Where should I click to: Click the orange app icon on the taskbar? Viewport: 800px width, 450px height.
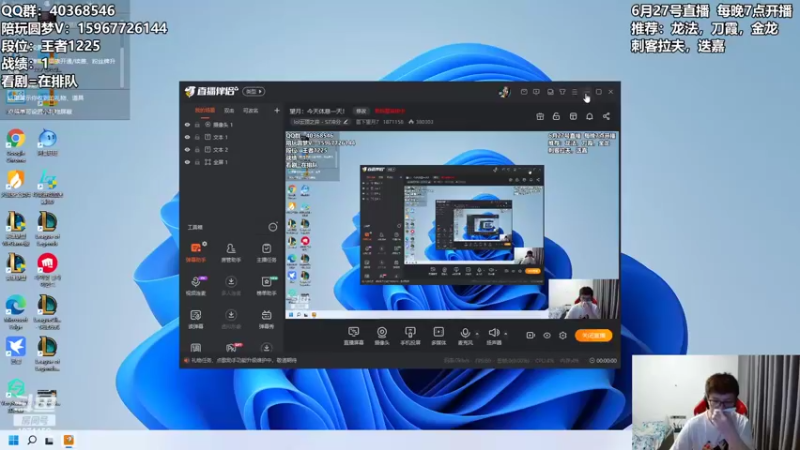point(68,440)
